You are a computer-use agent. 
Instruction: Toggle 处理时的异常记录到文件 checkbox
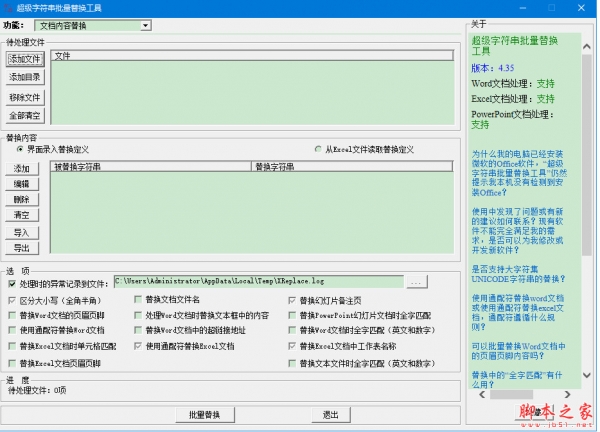click(12, 284)
